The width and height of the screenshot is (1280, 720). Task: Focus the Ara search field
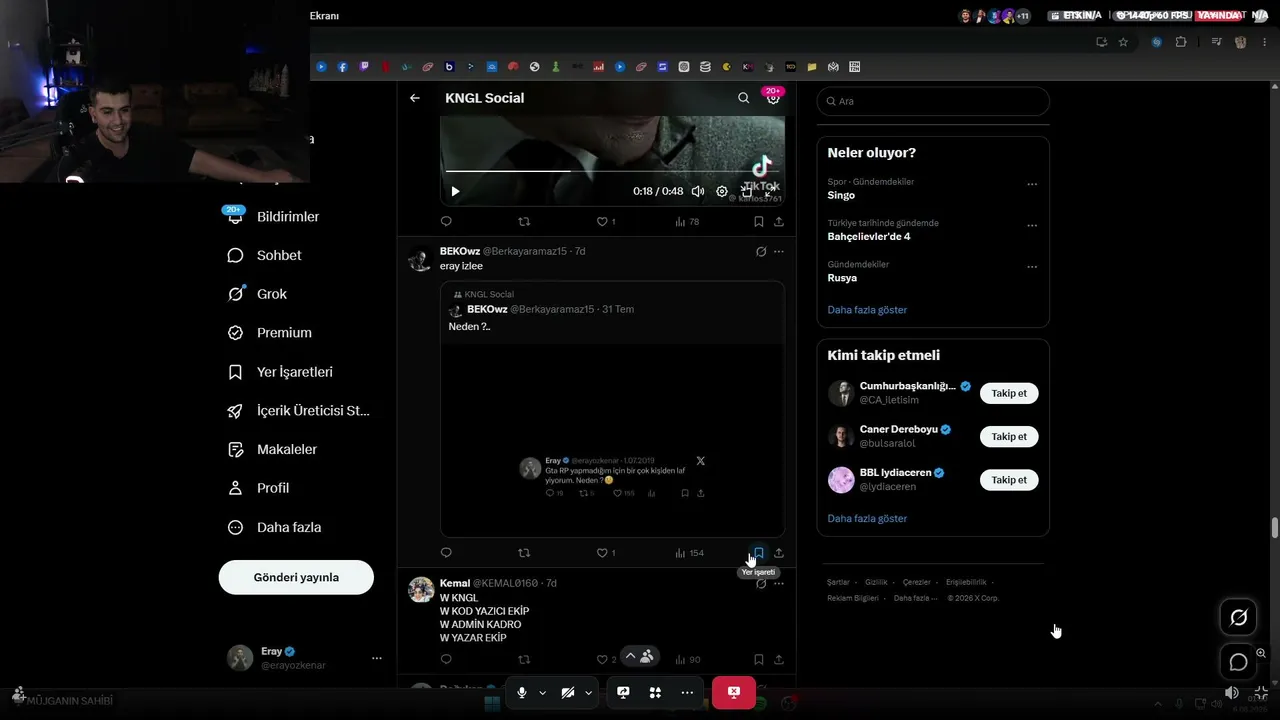coord(933,101)
